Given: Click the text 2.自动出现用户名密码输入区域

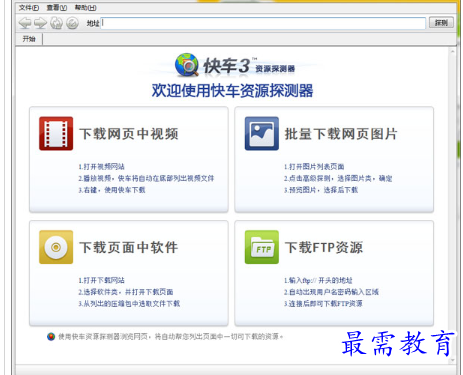Looking at the screenshot, I should (x=331, y=292).
